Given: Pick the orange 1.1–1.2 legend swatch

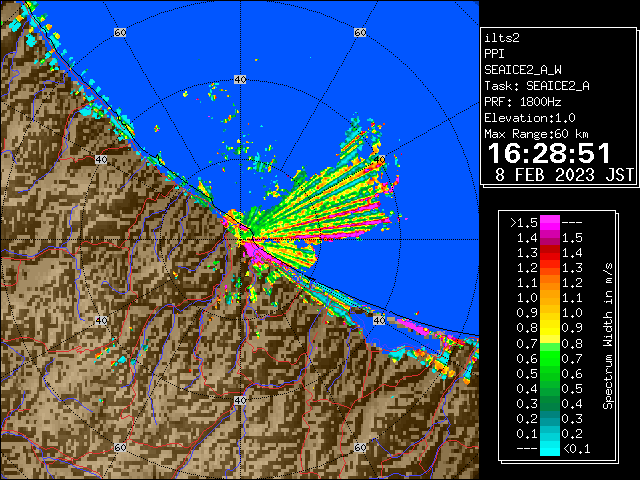Looking at the screenshot, I should click(550, 283).
